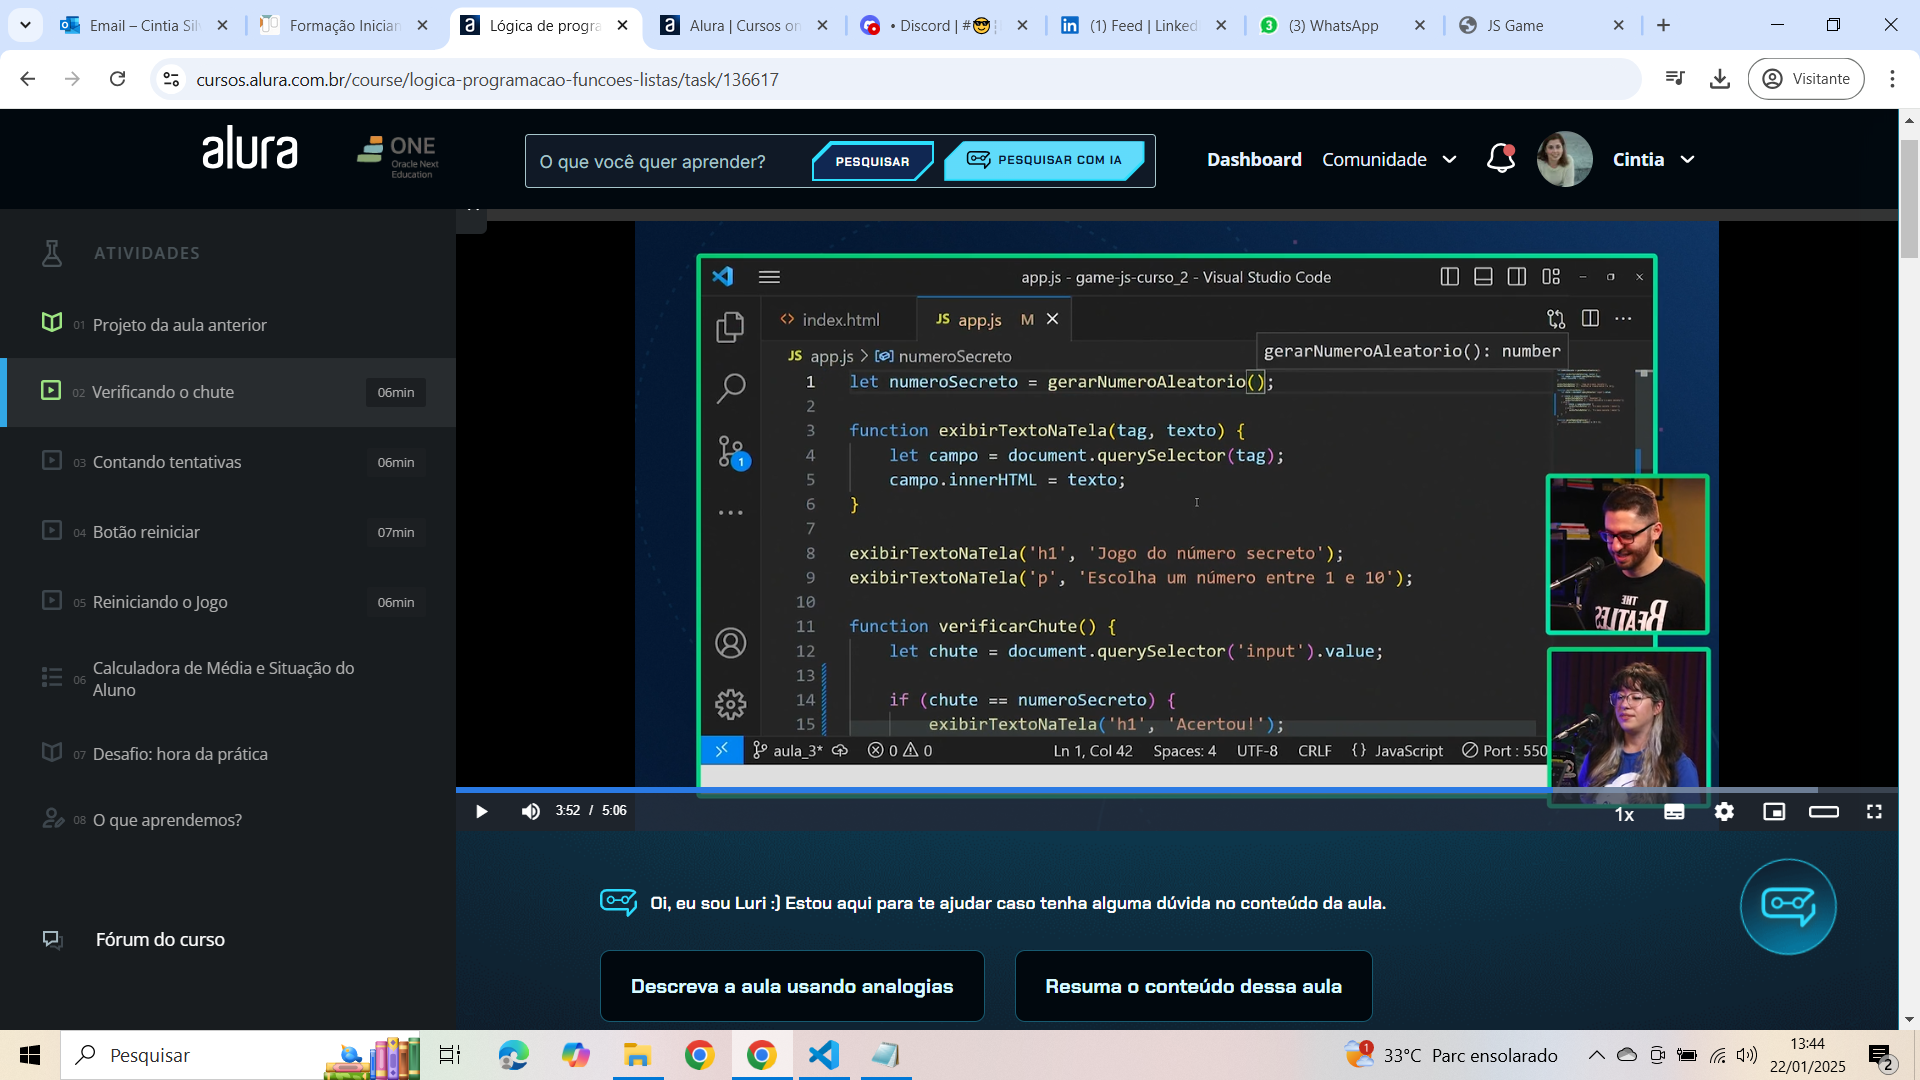The height and width of the screenshot is (1080, 1920).
Task: Open 'Botão reiniciar' lesson
Action: (230, 532)
